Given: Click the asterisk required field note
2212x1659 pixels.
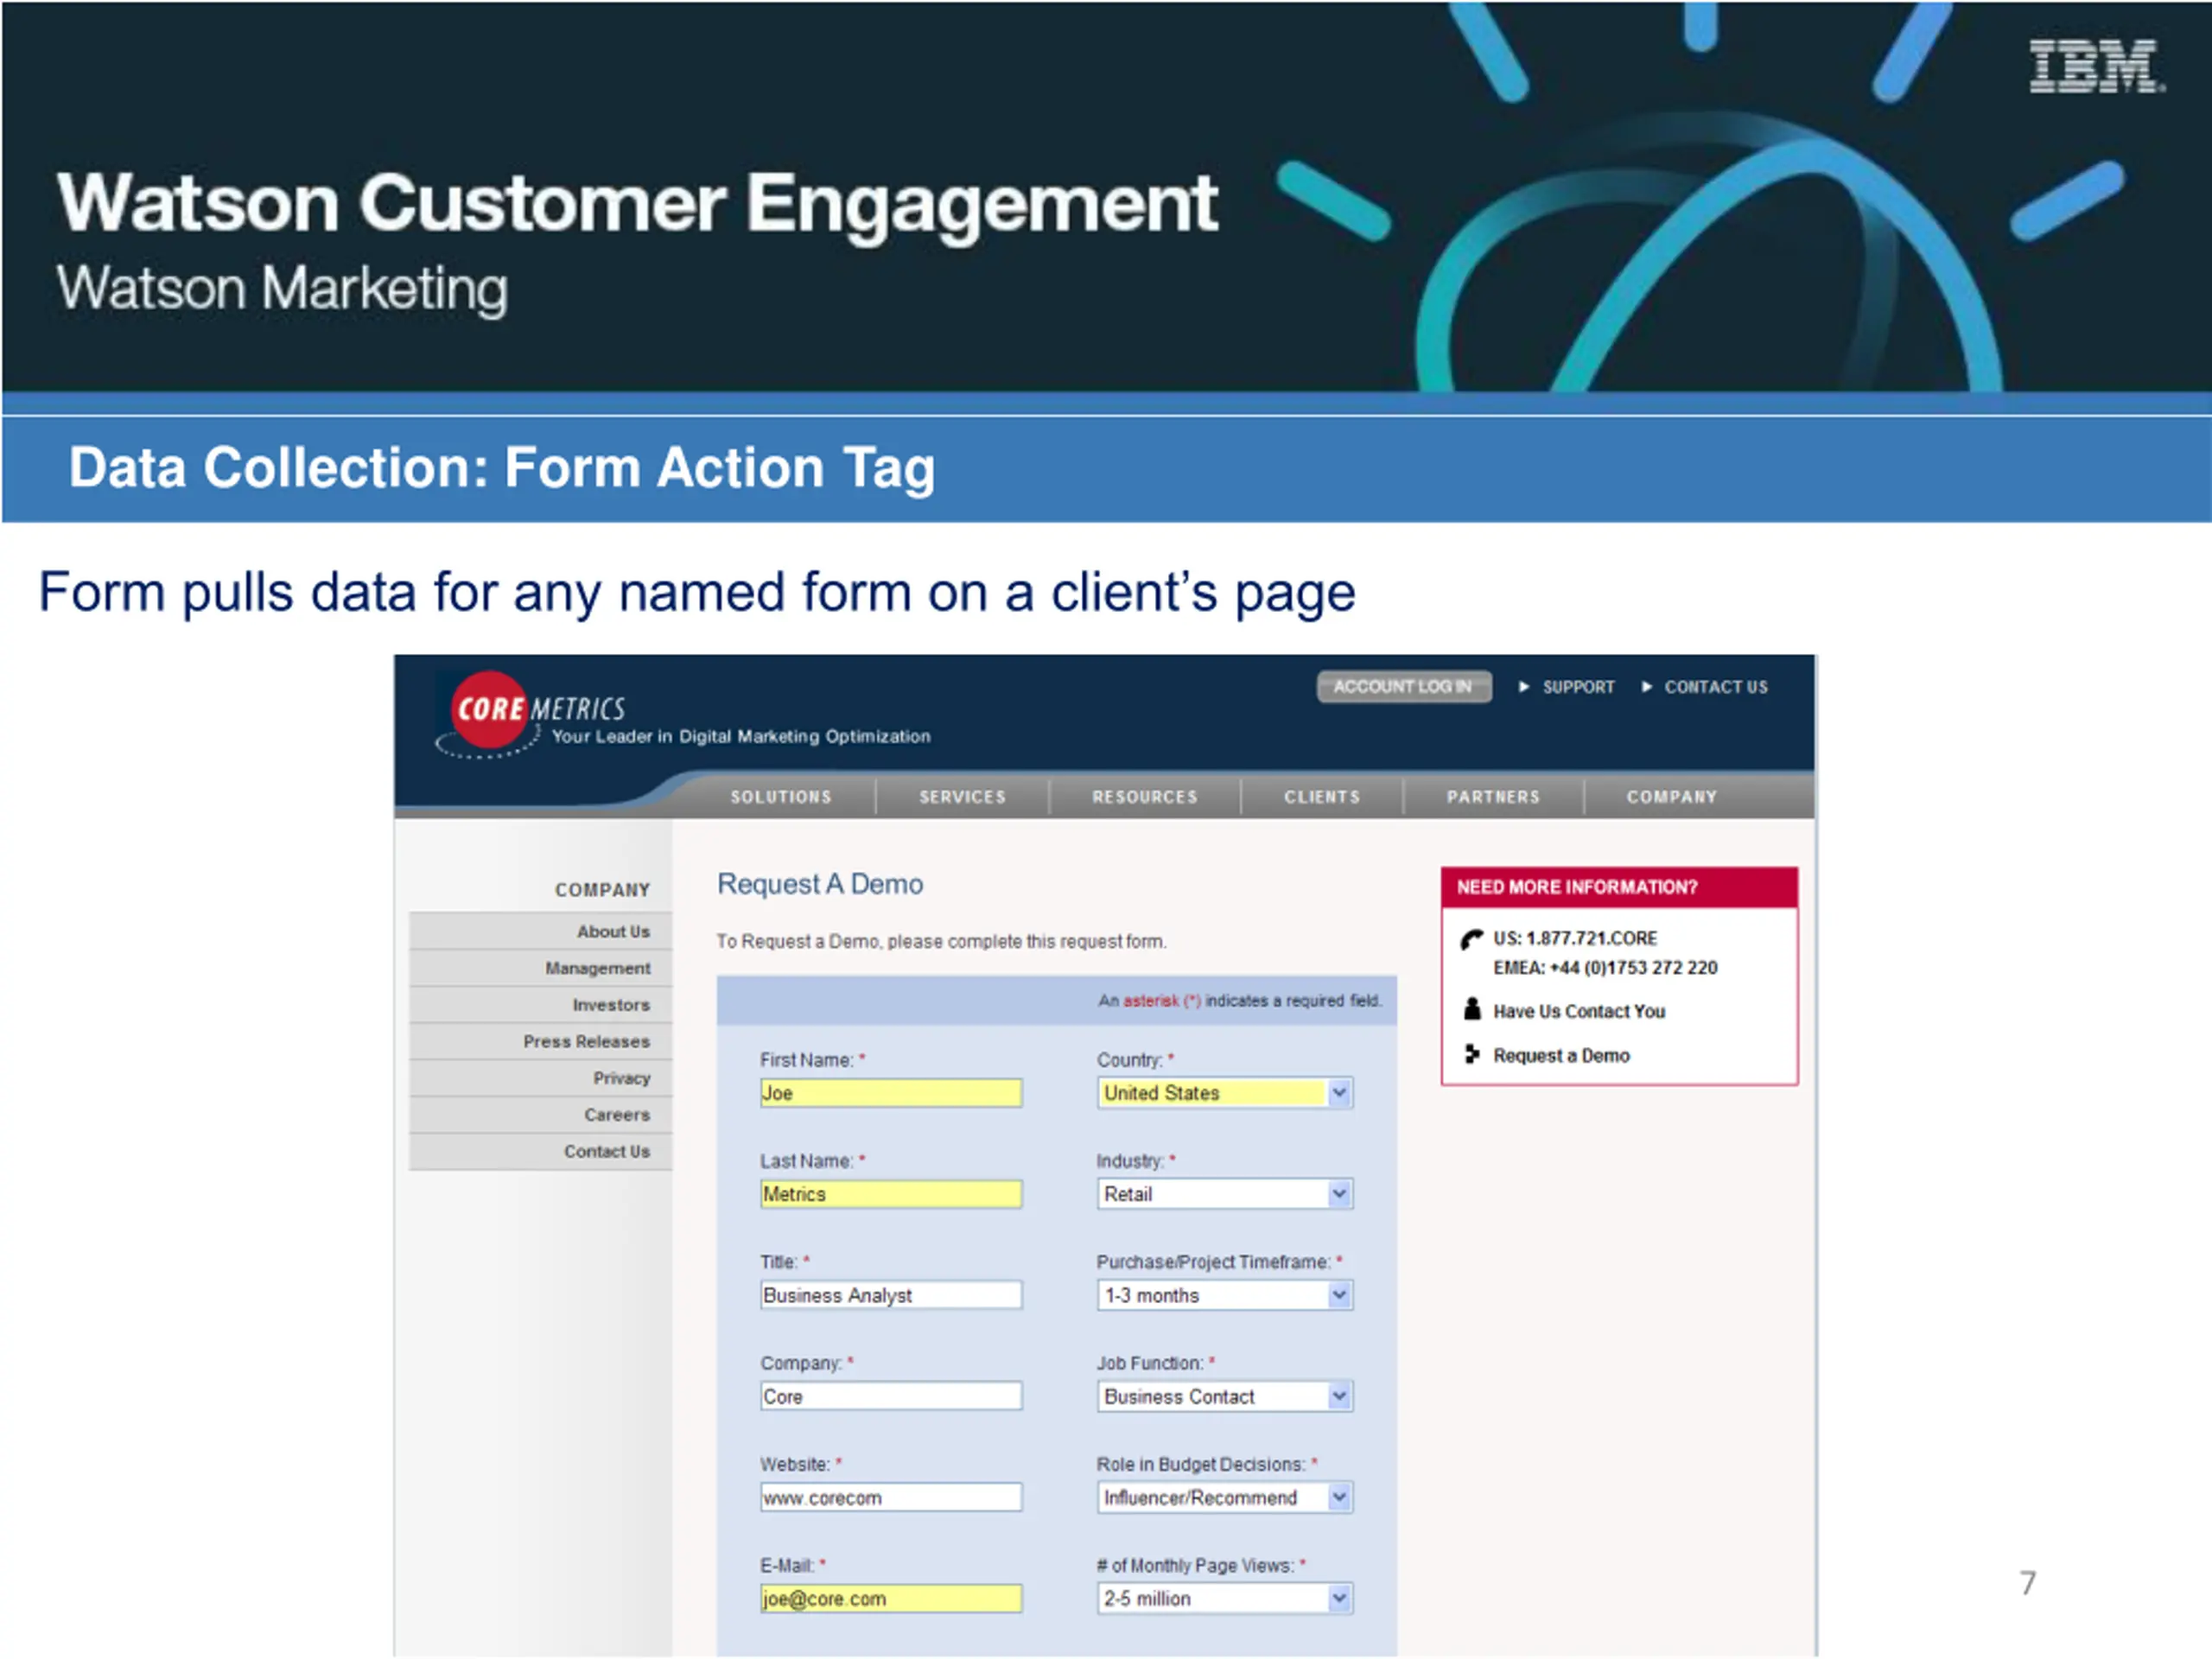Looking at the screenshot, I should click(1240, 1000).
